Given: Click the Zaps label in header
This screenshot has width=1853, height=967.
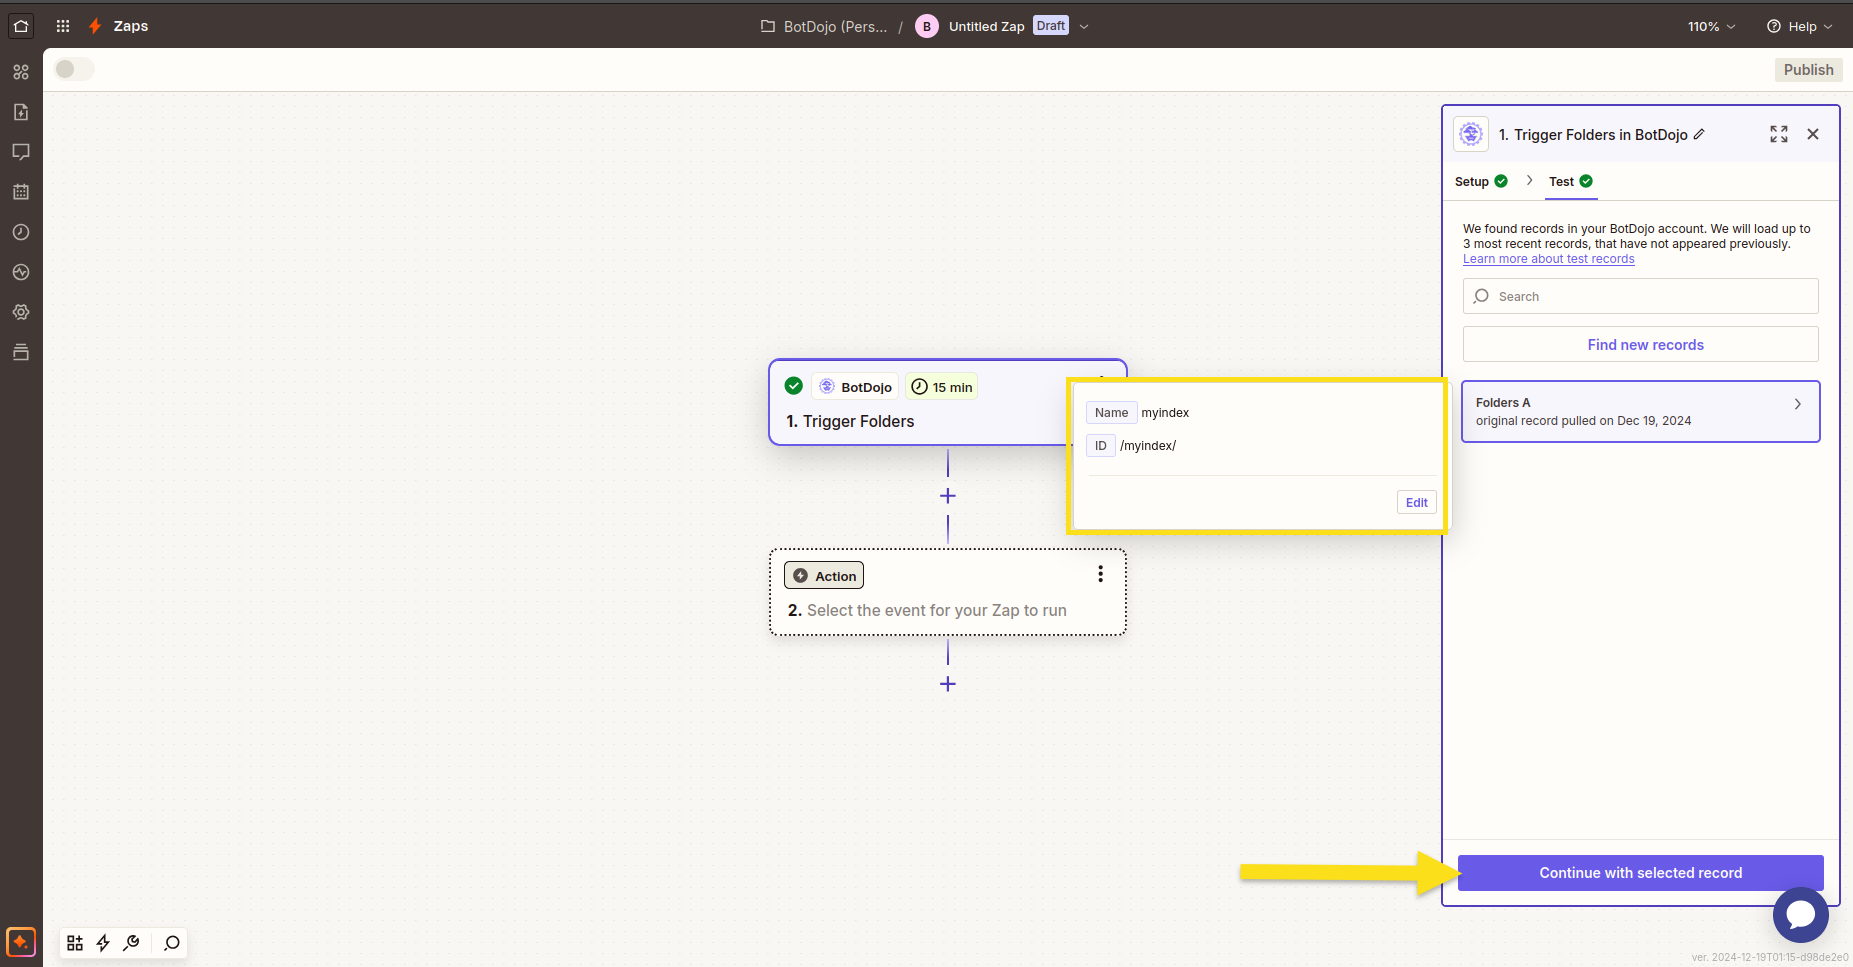Looking at the screenshot, I should (x=131, y=26).
